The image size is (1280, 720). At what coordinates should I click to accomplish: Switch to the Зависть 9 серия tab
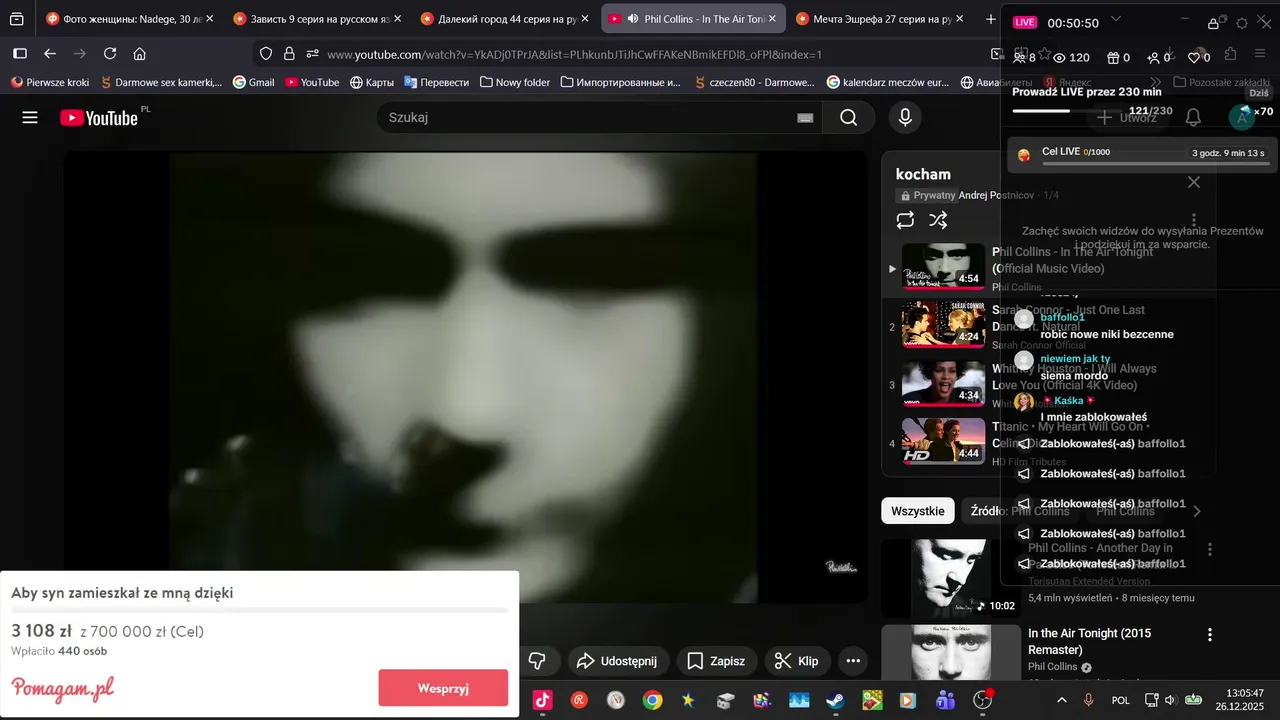coord(316,19)
